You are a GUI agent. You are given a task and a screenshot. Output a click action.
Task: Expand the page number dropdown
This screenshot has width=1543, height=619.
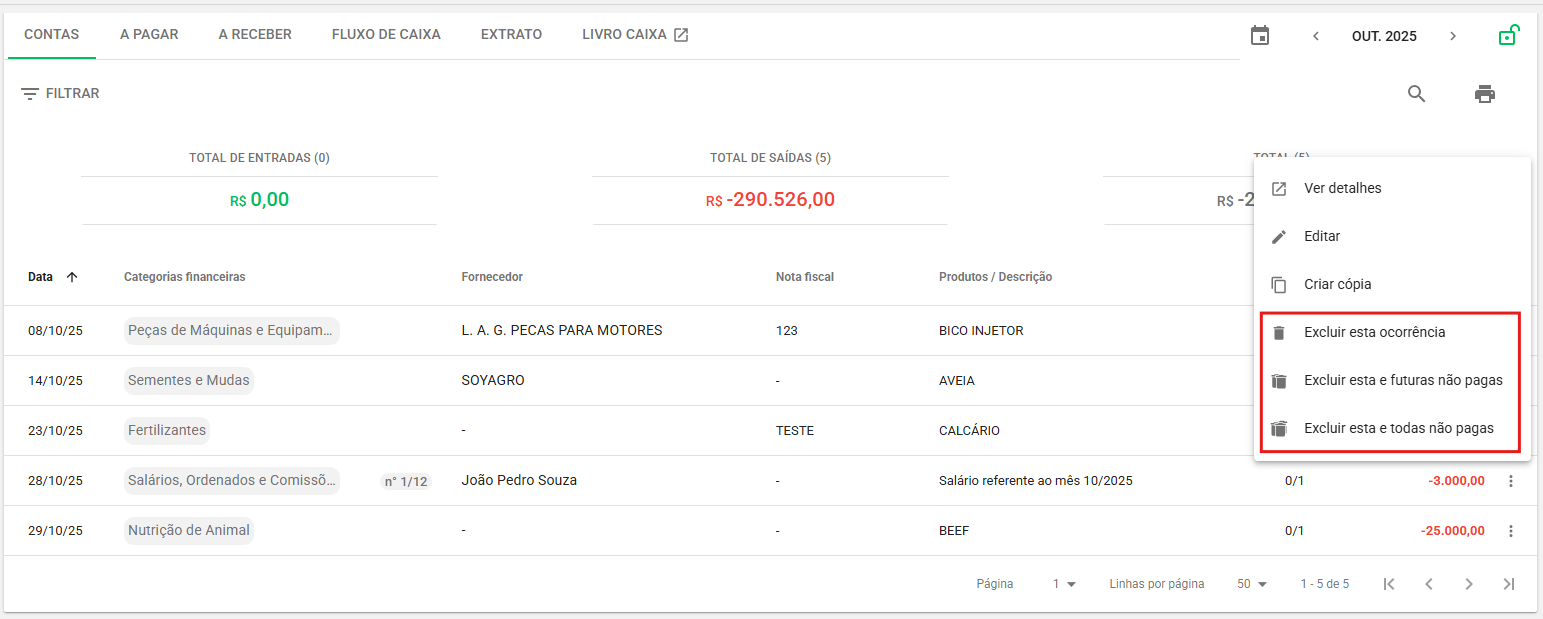[1064, 584]
